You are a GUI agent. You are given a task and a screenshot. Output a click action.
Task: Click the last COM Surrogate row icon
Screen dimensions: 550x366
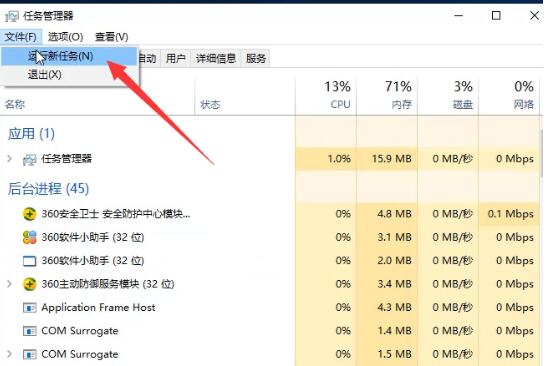pyautogui.click(x=29, y=354)
